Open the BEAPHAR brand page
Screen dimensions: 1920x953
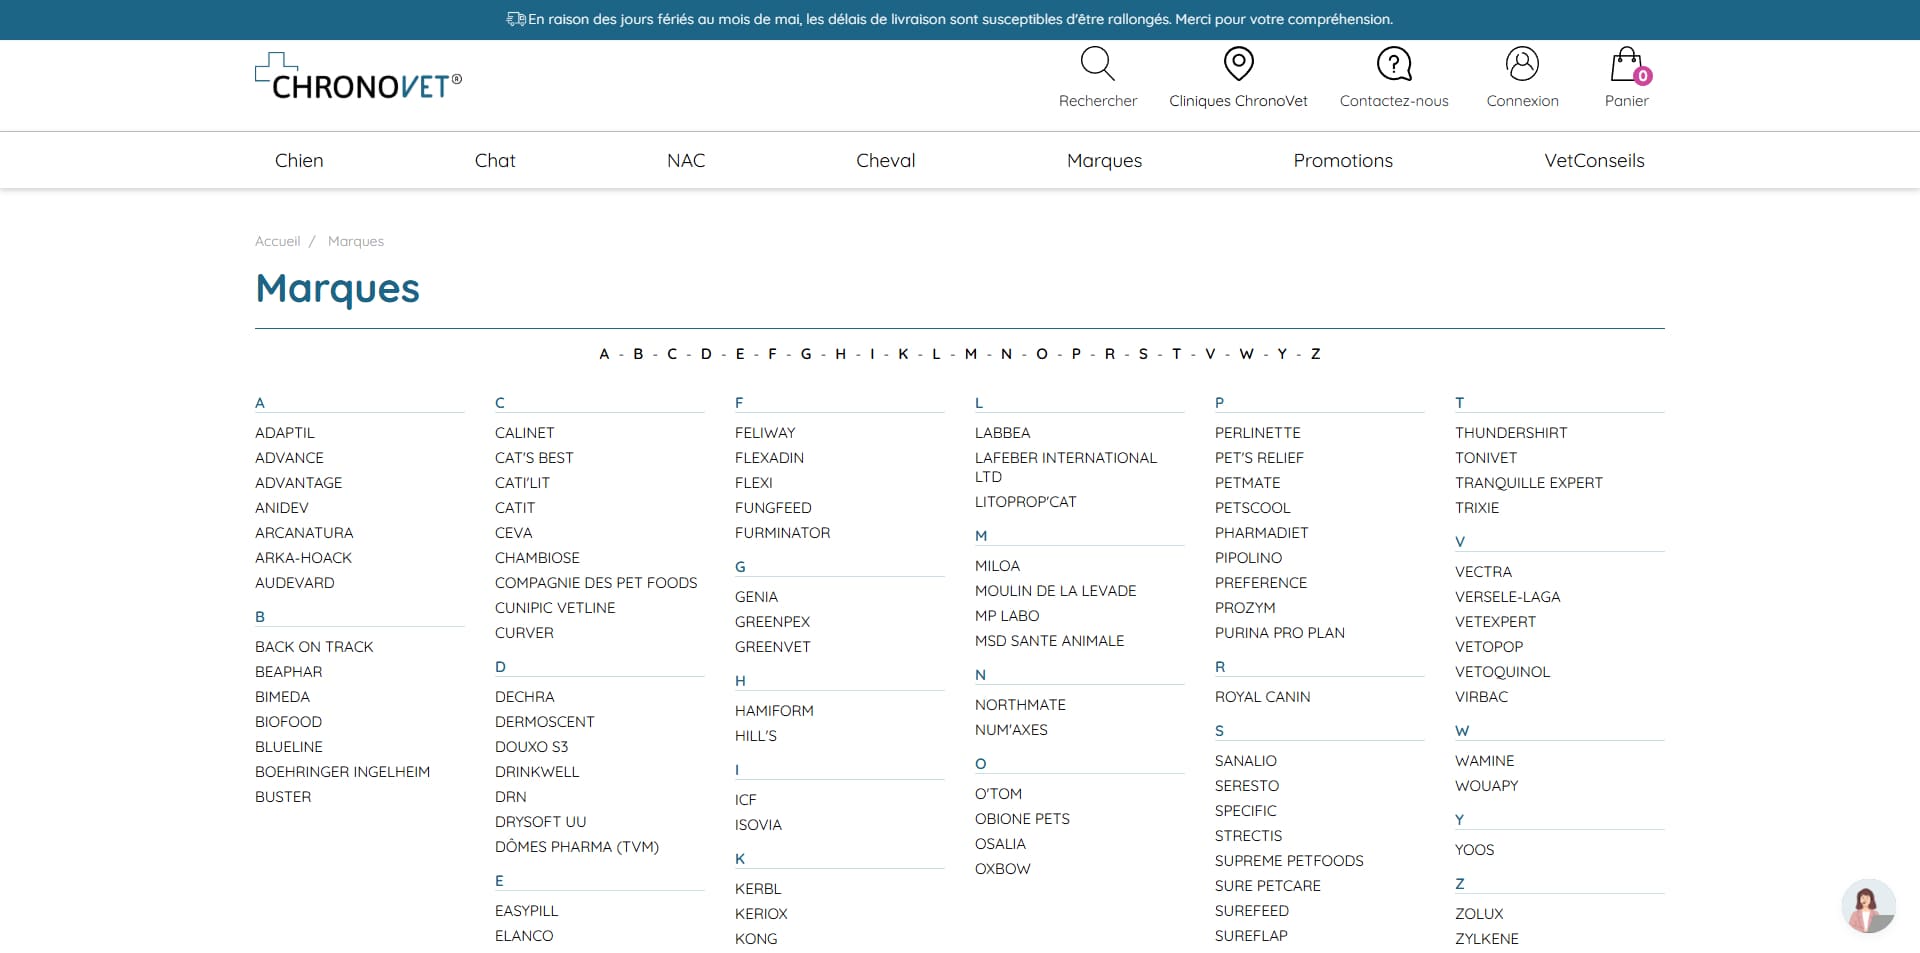[x=288, y=672]
